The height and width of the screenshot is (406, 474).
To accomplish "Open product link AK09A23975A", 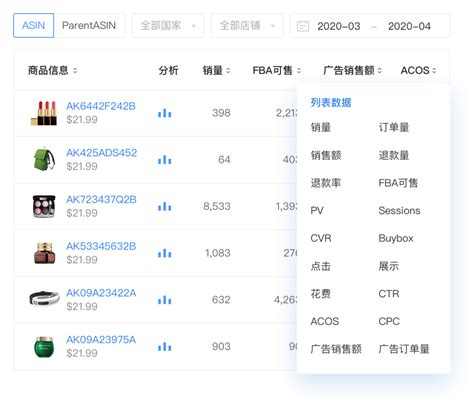I will click(101, 339).
